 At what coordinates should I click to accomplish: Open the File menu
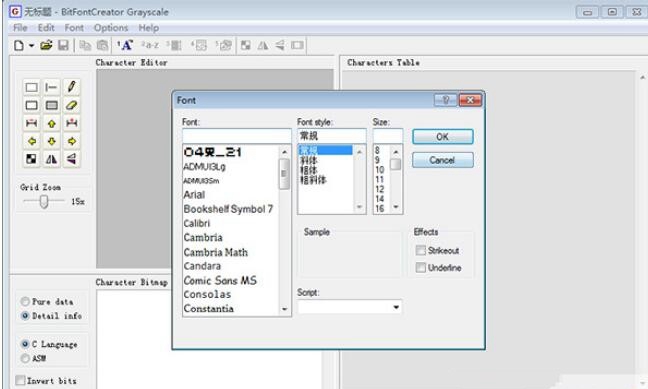pos(20,28)
